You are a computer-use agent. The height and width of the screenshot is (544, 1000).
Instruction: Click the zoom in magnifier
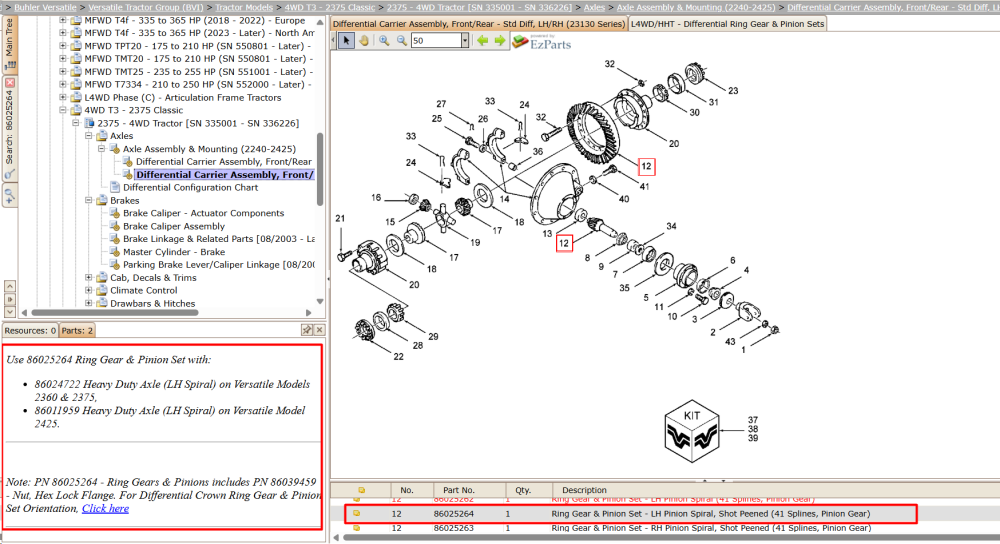click(384, 41)
